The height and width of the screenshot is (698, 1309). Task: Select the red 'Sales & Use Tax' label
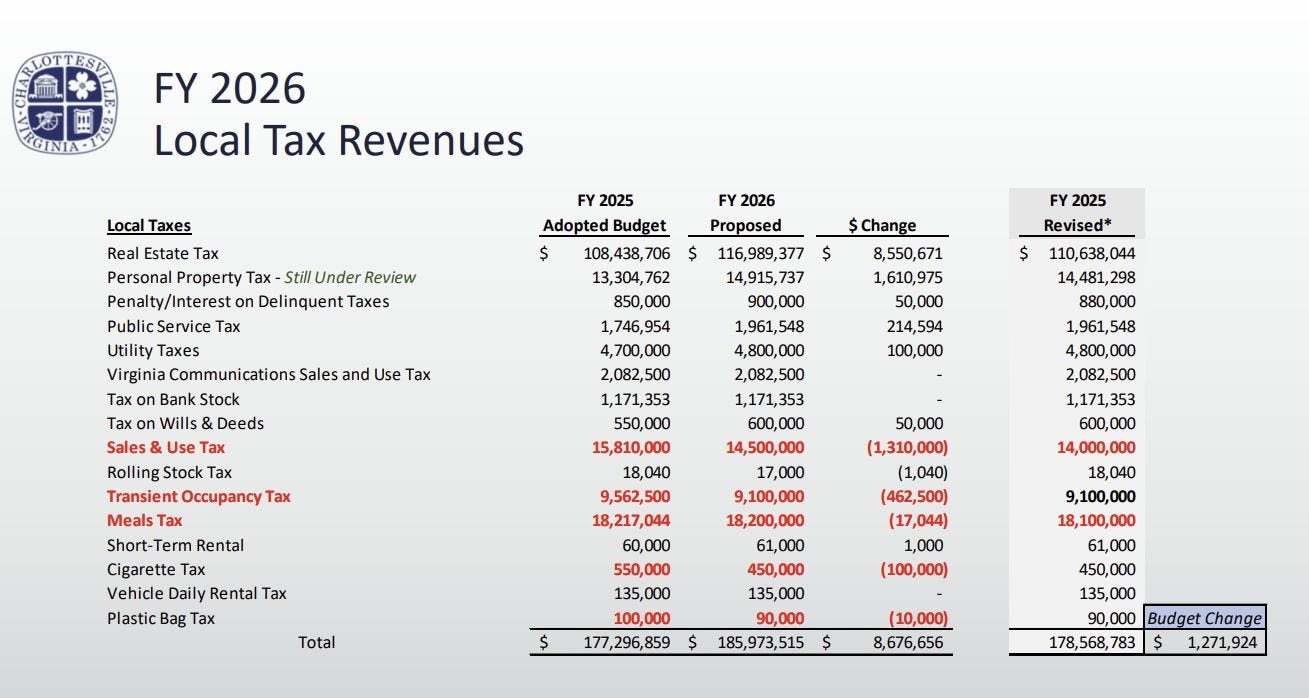[166, 447]
